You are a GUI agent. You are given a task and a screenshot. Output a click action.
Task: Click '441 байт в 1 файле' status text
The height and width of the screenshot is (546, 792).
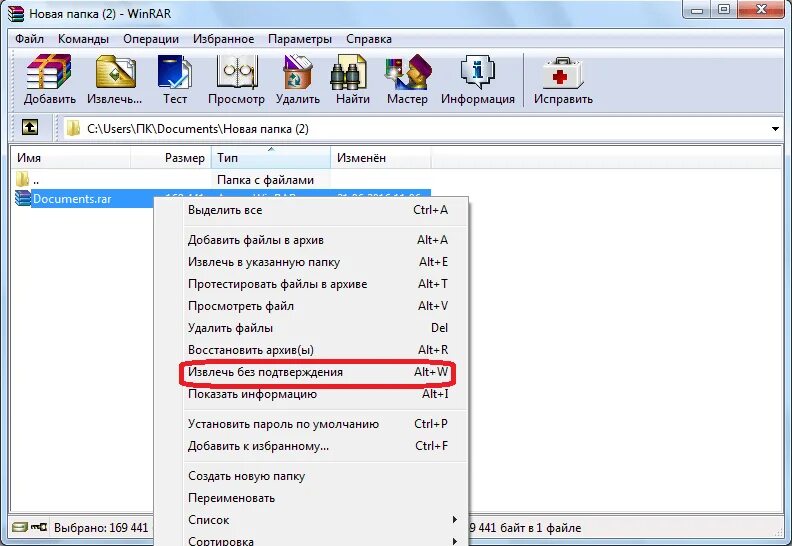[x=530, y=528]
